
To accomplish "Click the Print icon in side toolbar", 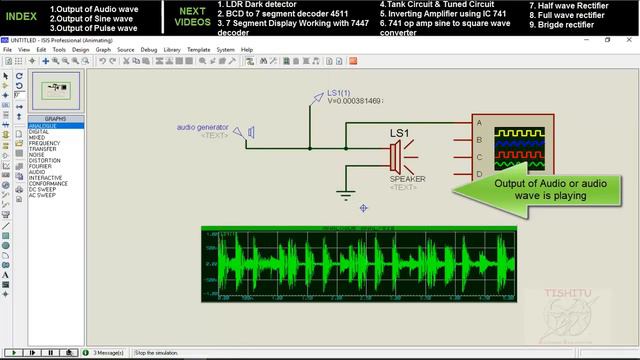I will [19, 189].
